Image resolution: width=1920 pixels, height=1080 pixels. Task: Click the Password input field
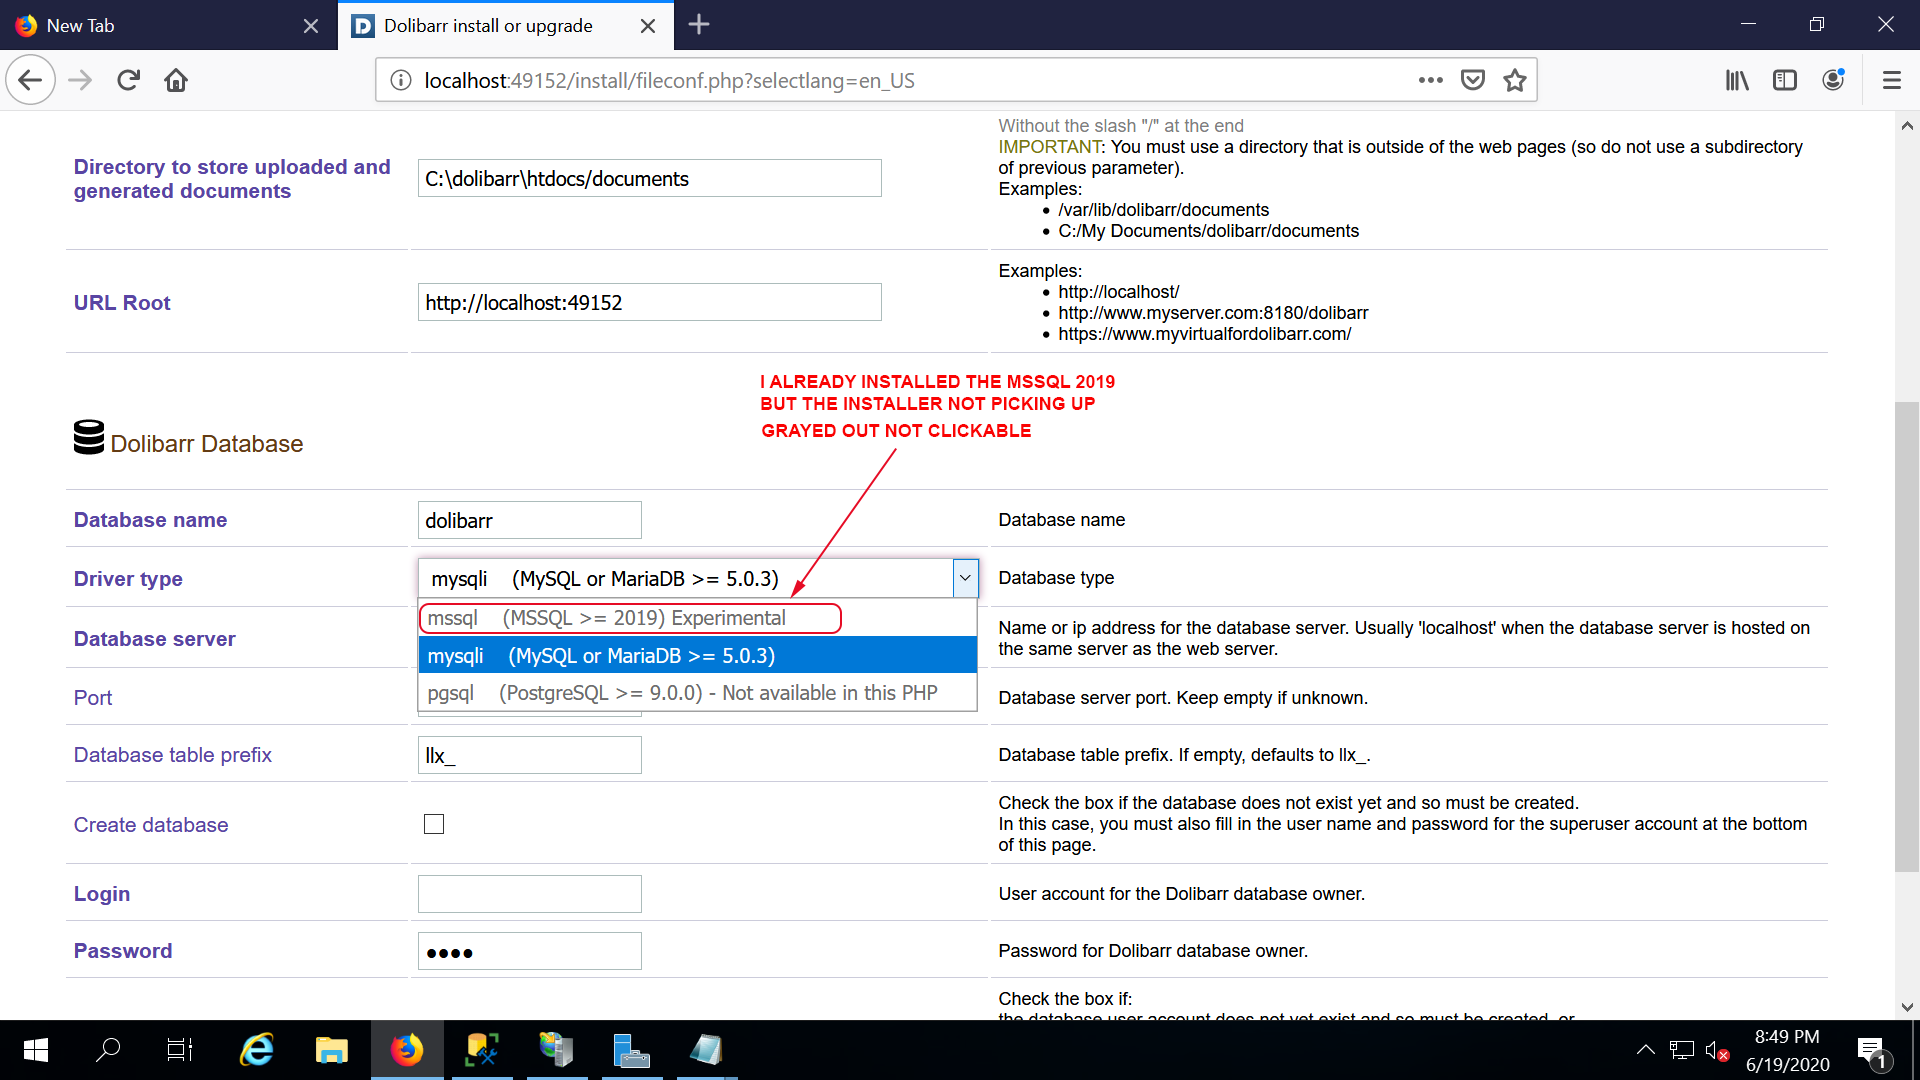(x=530, y=951)
